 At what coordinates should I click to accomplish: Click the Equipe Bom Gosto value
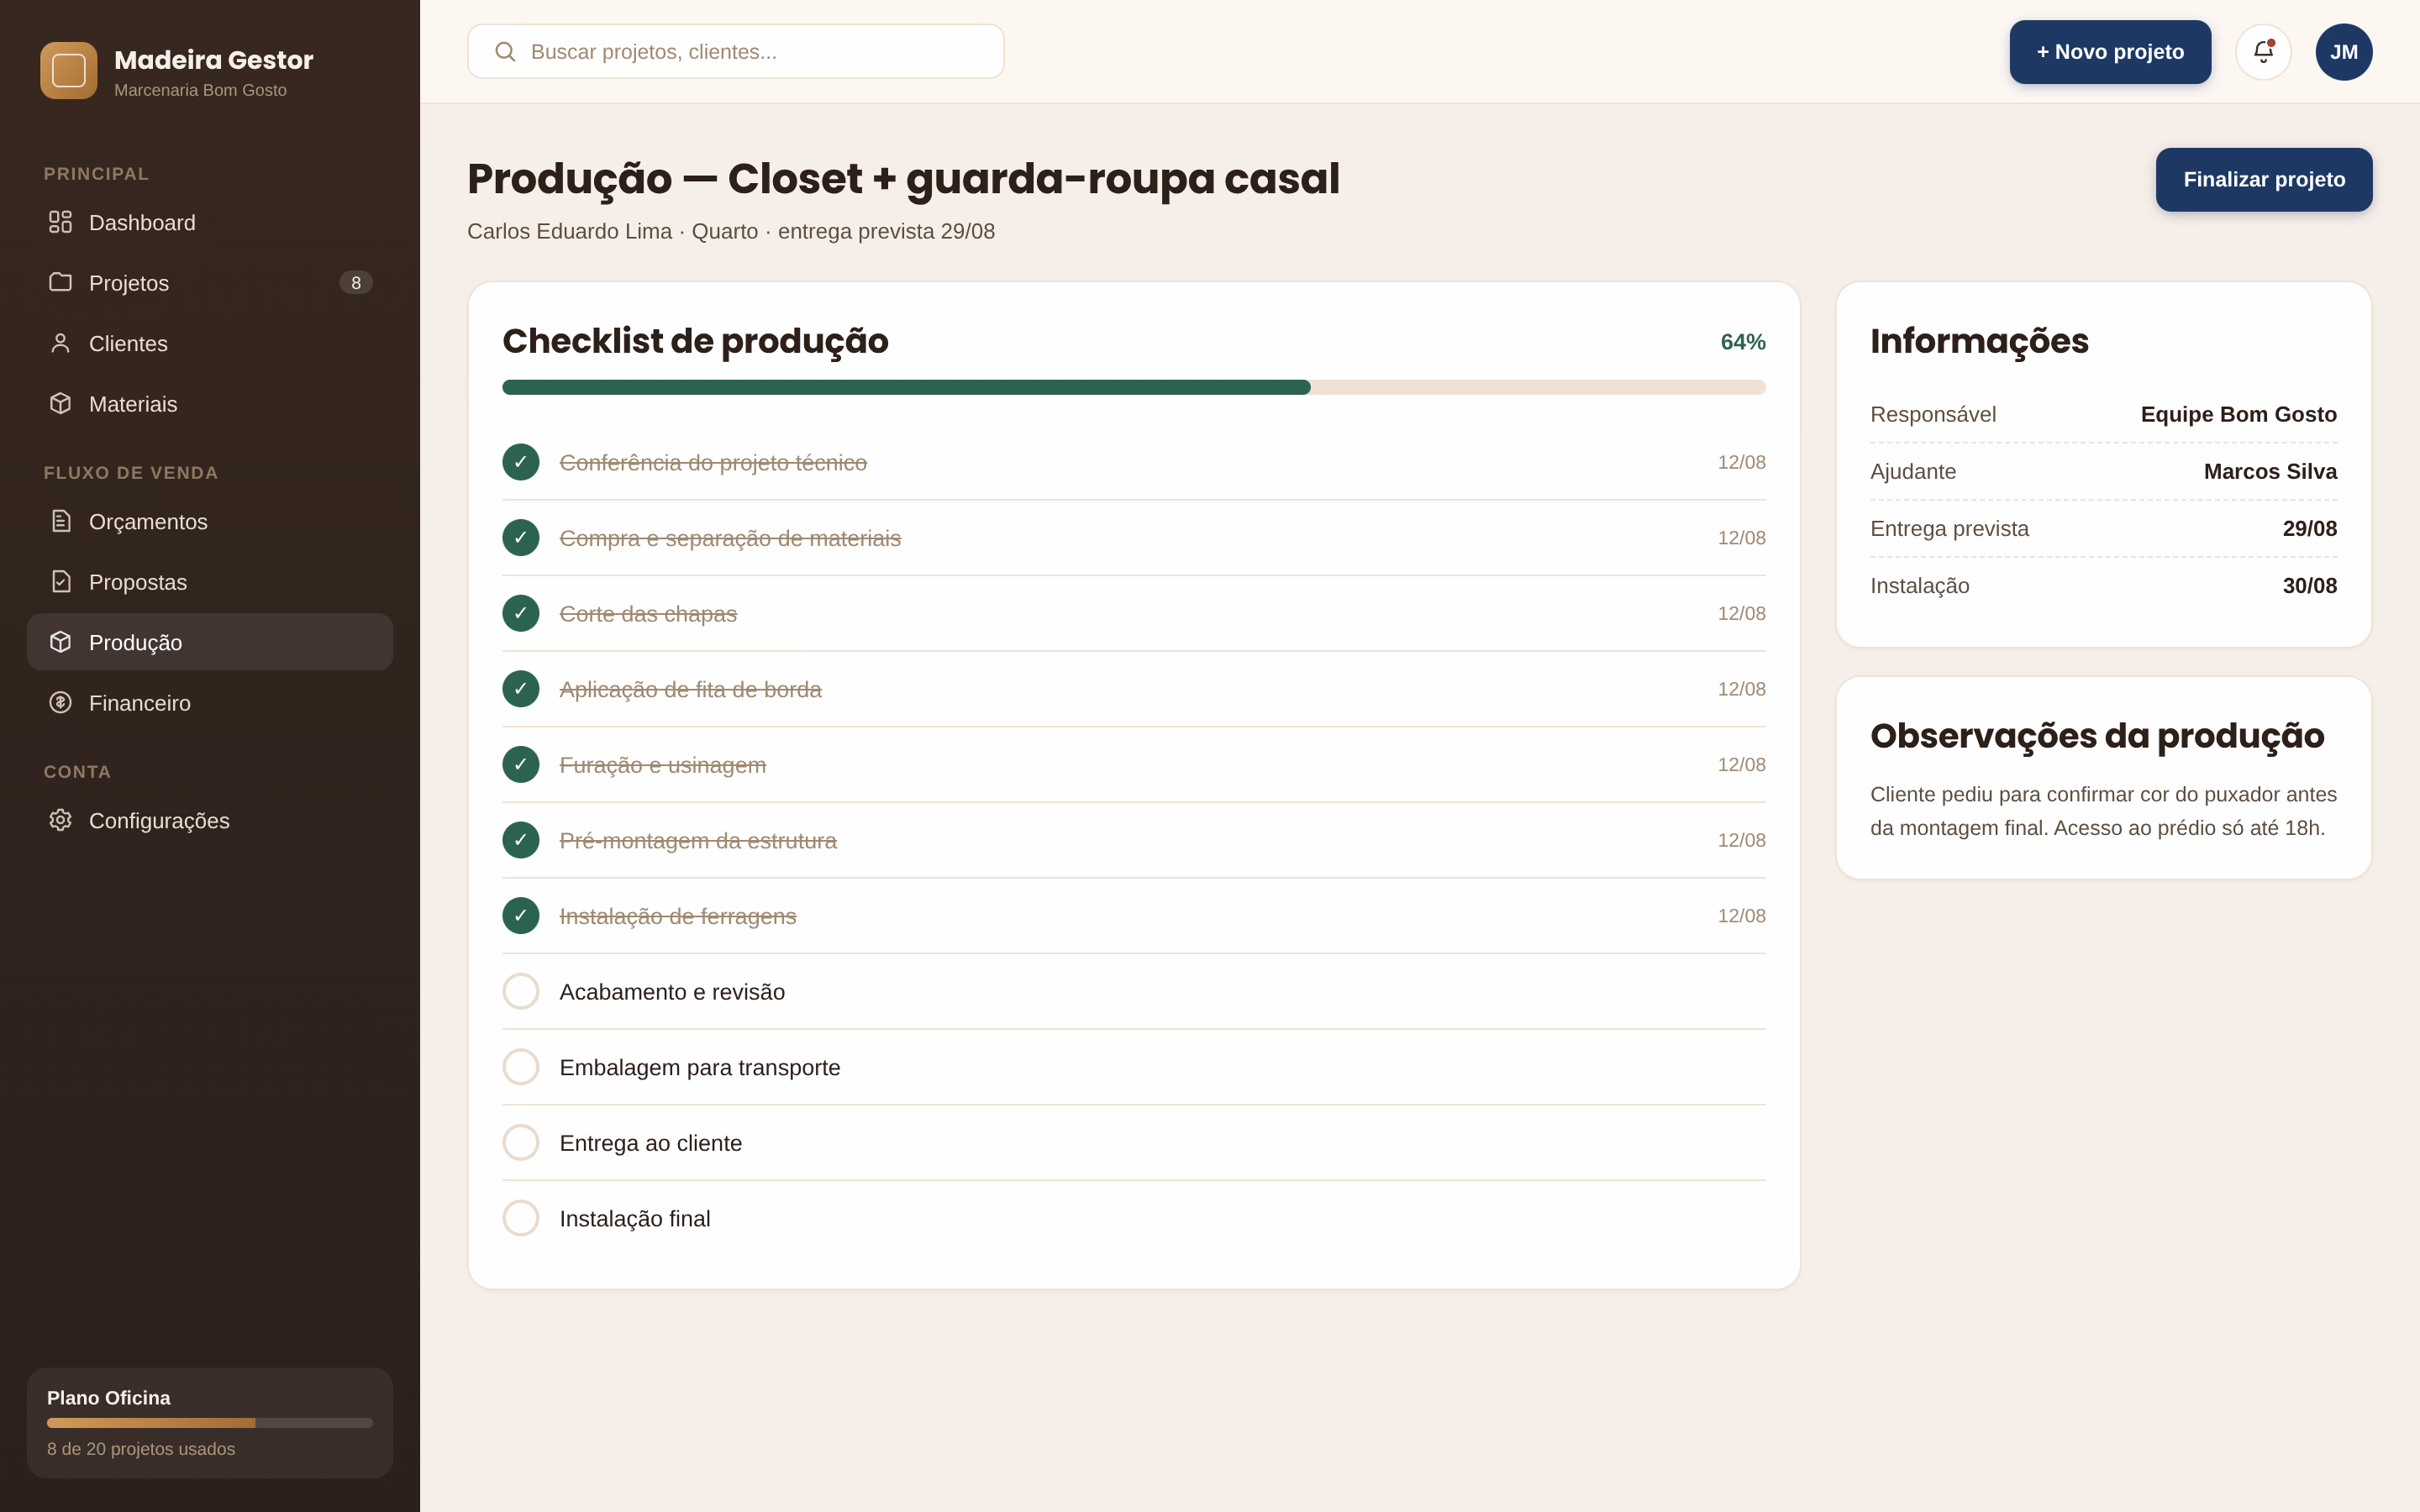[x=2238, y=414]
